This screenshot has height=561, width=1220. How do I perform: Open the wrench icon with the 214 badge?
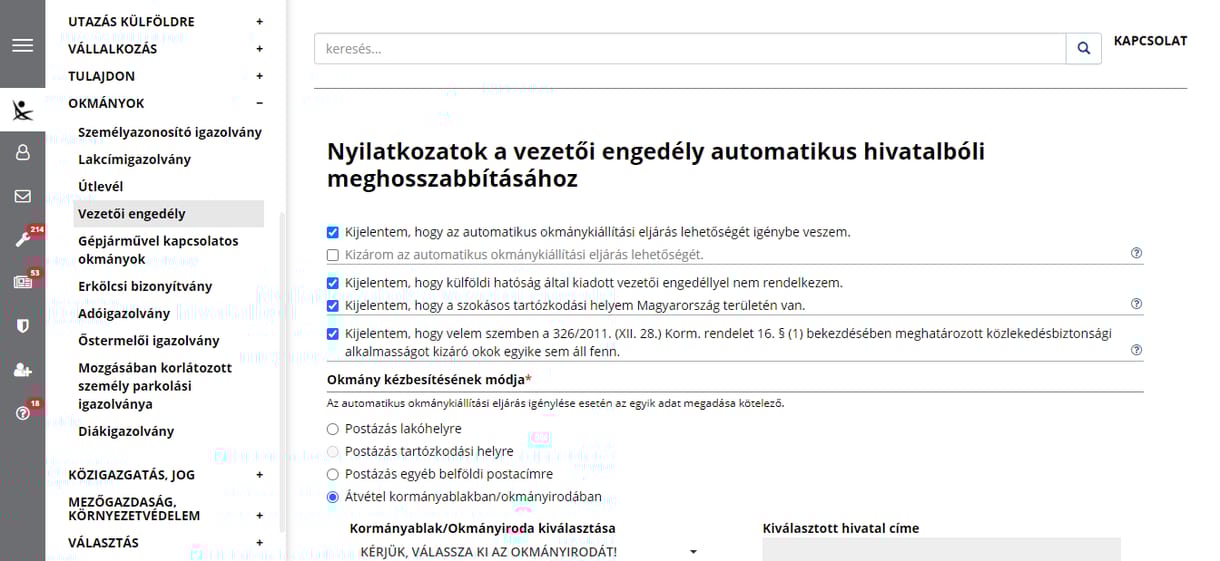click(22, 239)
